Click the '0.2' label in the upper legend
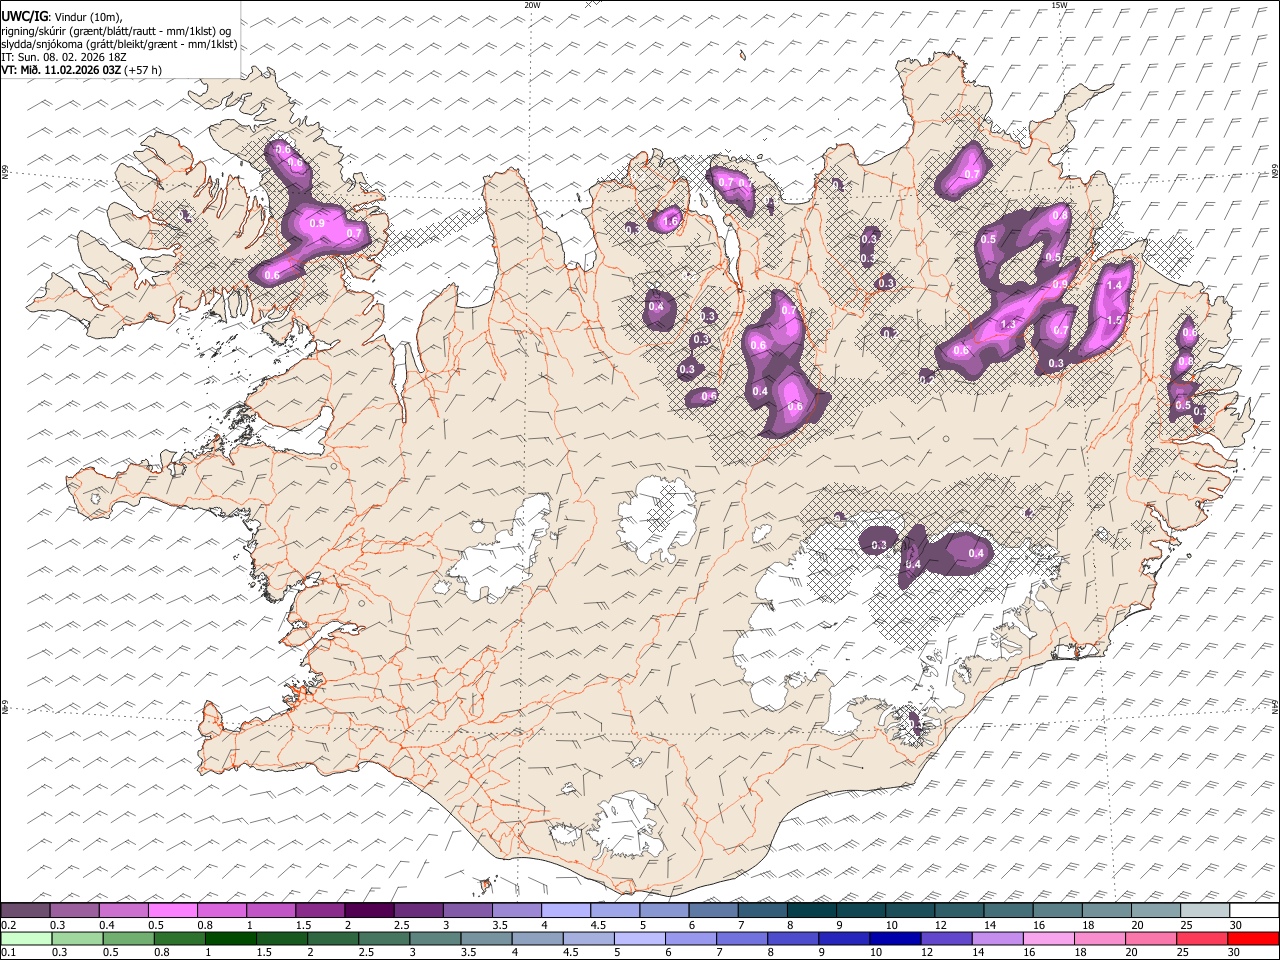Viewport: 1280px width, 960px height. pyautogui.click(x=8, y=925)
